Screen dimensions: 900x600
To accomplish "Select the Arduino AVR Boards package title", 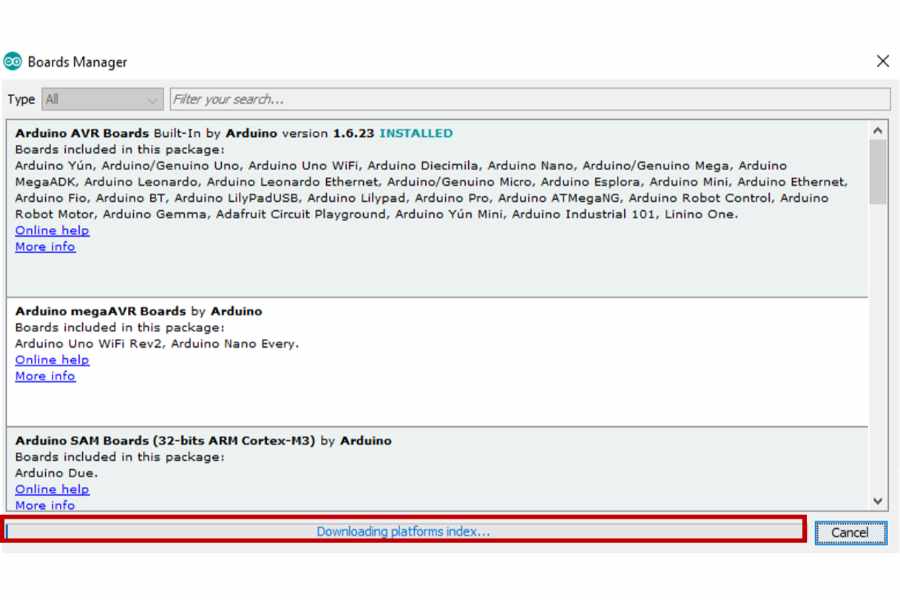I will coord(82,133).
